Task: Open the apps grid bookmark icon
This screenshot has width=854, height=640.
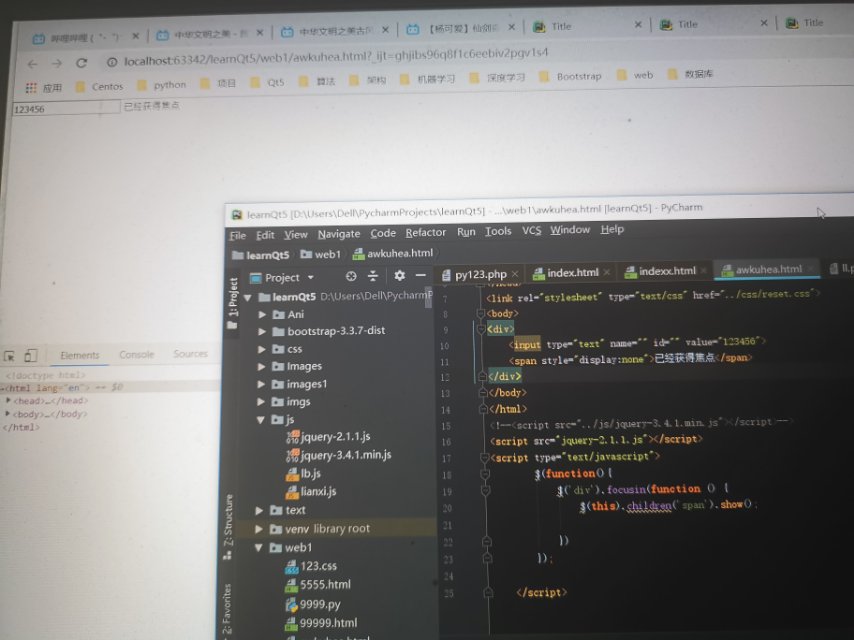Action: pos(32,88)
